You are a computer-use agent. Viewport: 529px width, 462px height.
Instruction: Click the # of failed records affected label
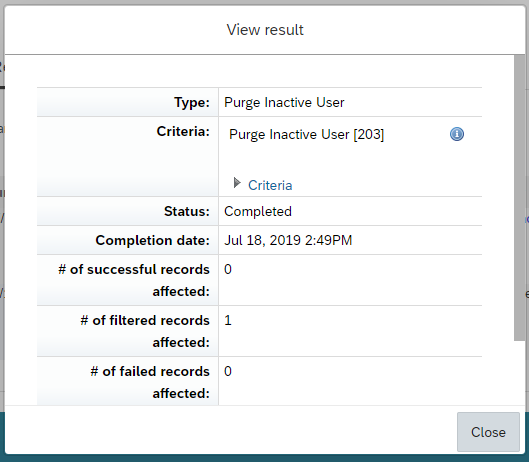pyautogui.click(x=150, y=382)
